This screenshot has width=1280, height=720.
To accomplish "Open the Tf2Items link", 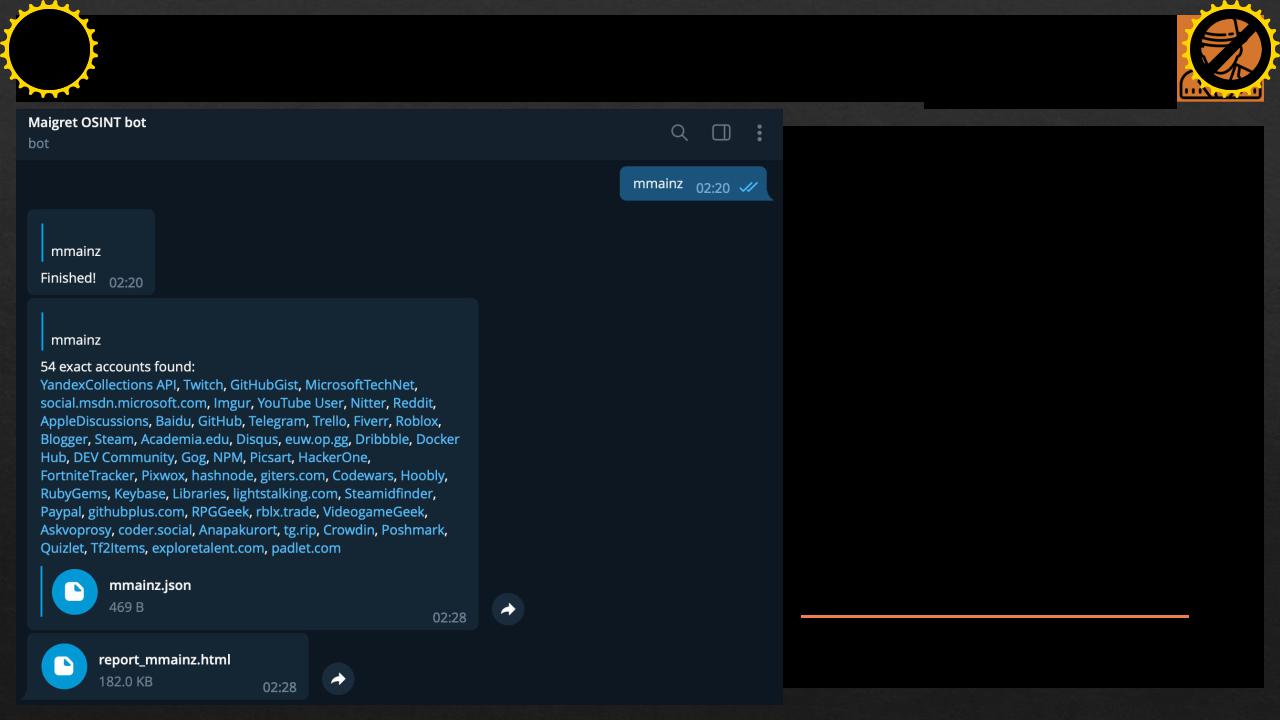I will 118,547.
